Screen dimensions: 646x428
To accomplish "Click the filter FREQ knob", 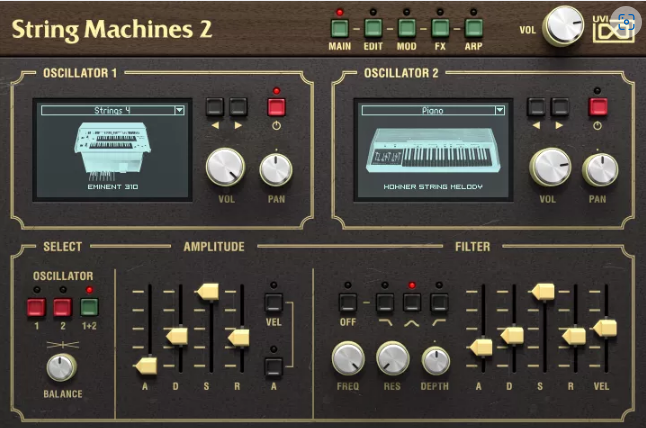I will pos(348,358).
